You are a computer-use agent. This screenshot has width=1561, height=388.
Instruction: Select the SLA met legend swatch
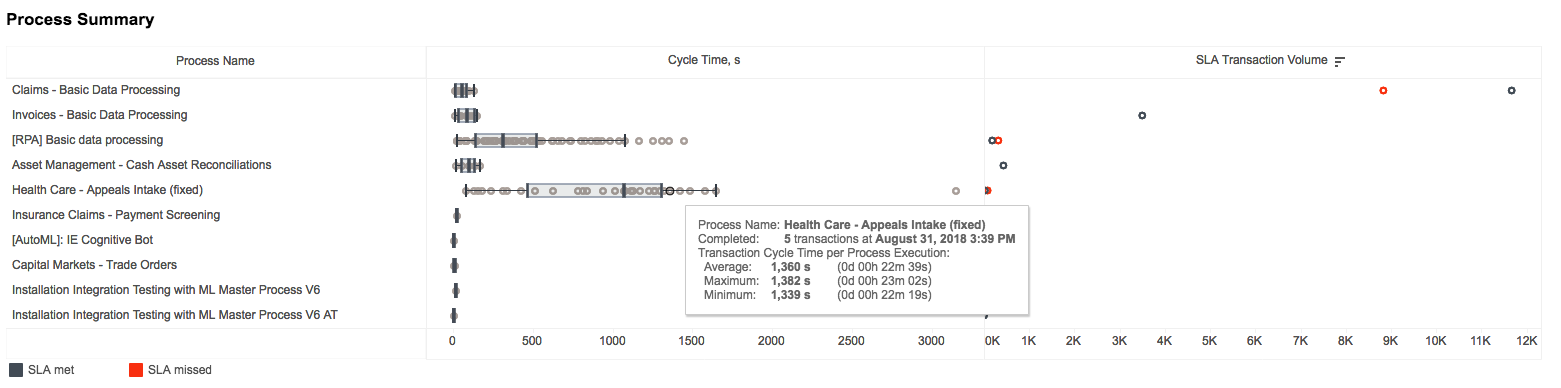15,370
